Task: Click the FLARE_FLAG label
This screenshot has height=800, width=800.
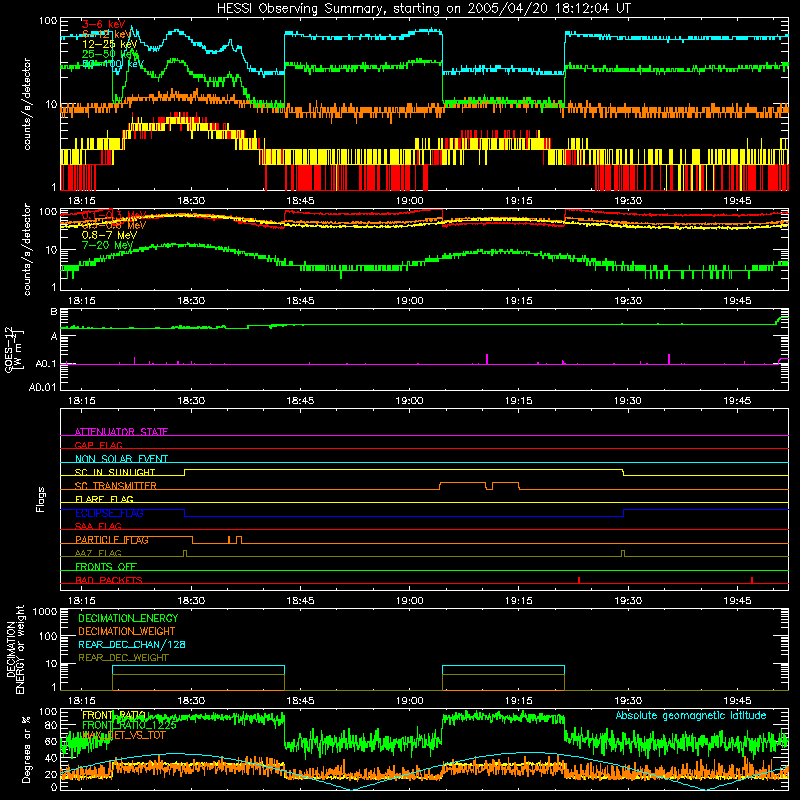Action: pyautogui.click(x=104, y=499)
